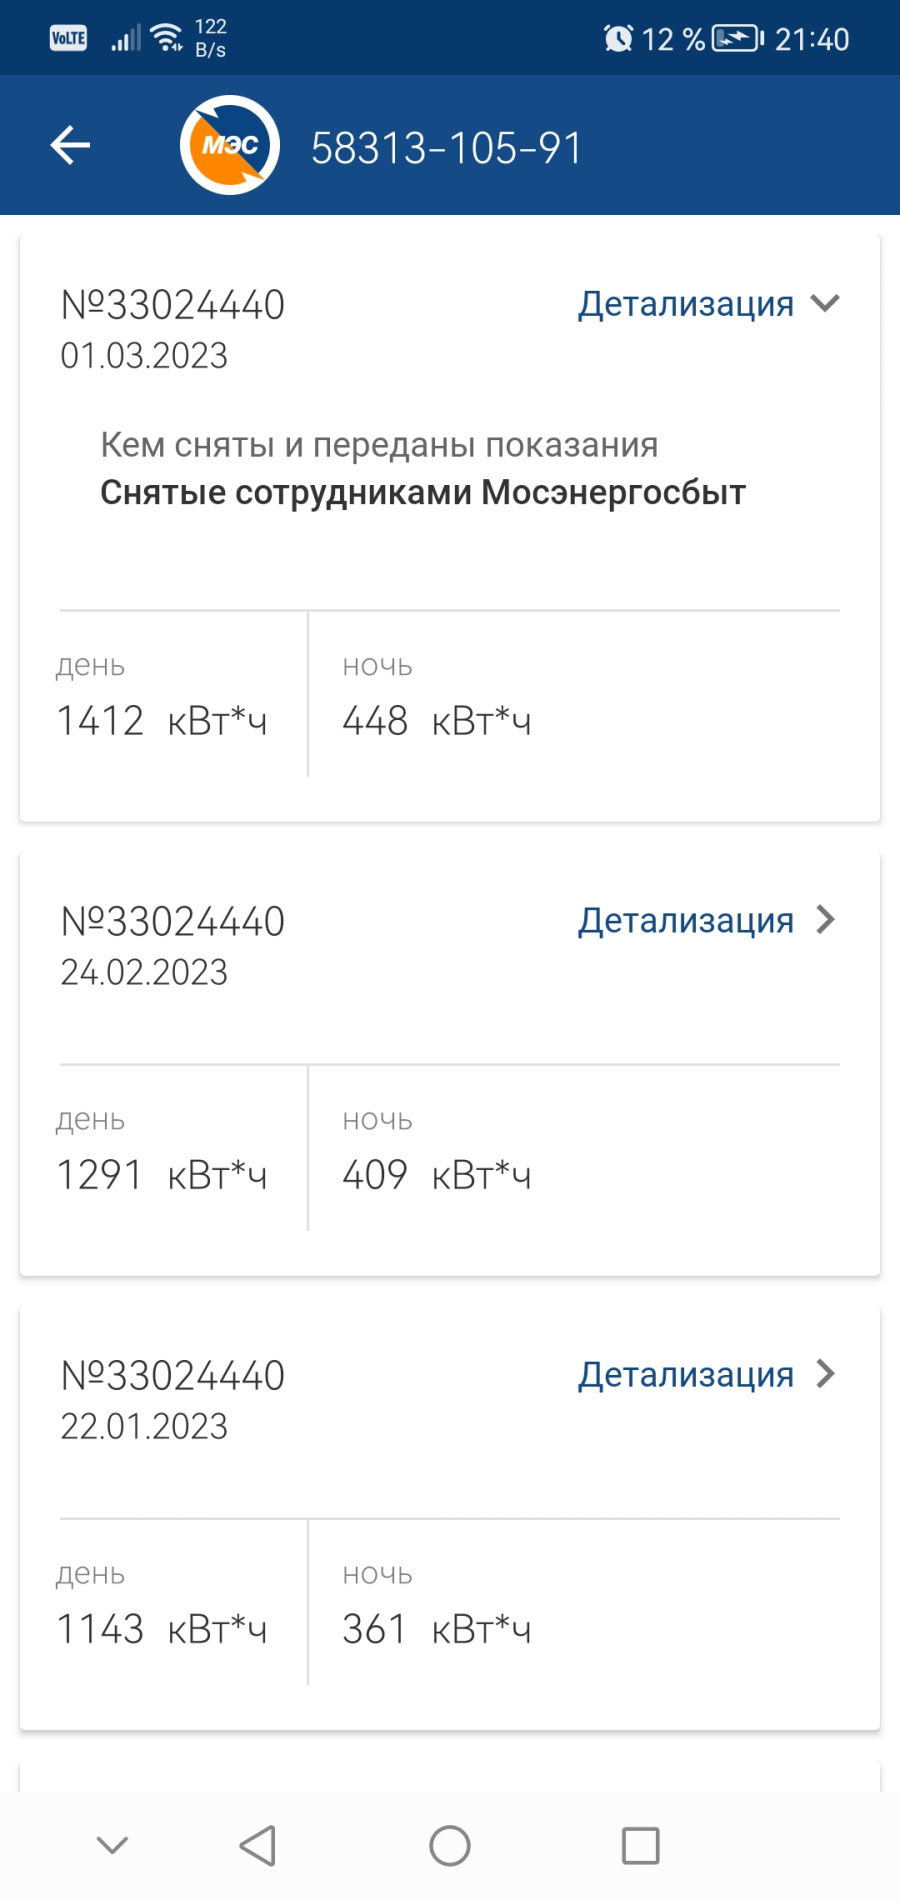
Task: Tap the МЭС logo icon
Action: coord(230,145)
